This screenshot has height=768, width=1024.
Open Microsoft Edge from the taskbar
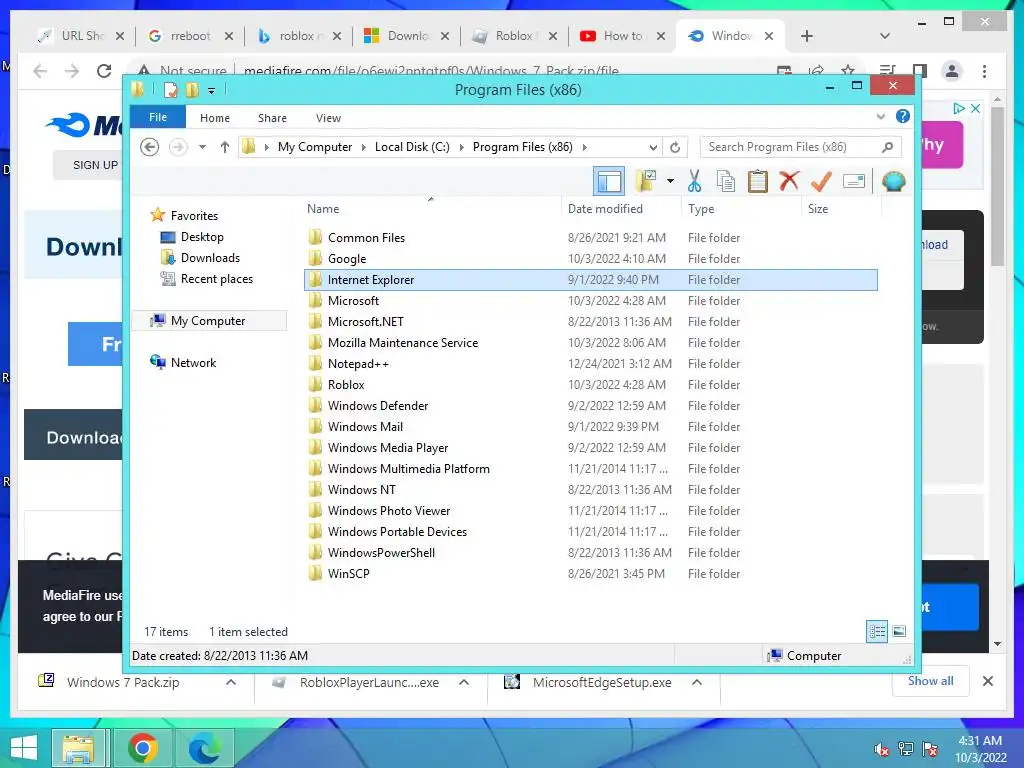[x=204, y=748]
